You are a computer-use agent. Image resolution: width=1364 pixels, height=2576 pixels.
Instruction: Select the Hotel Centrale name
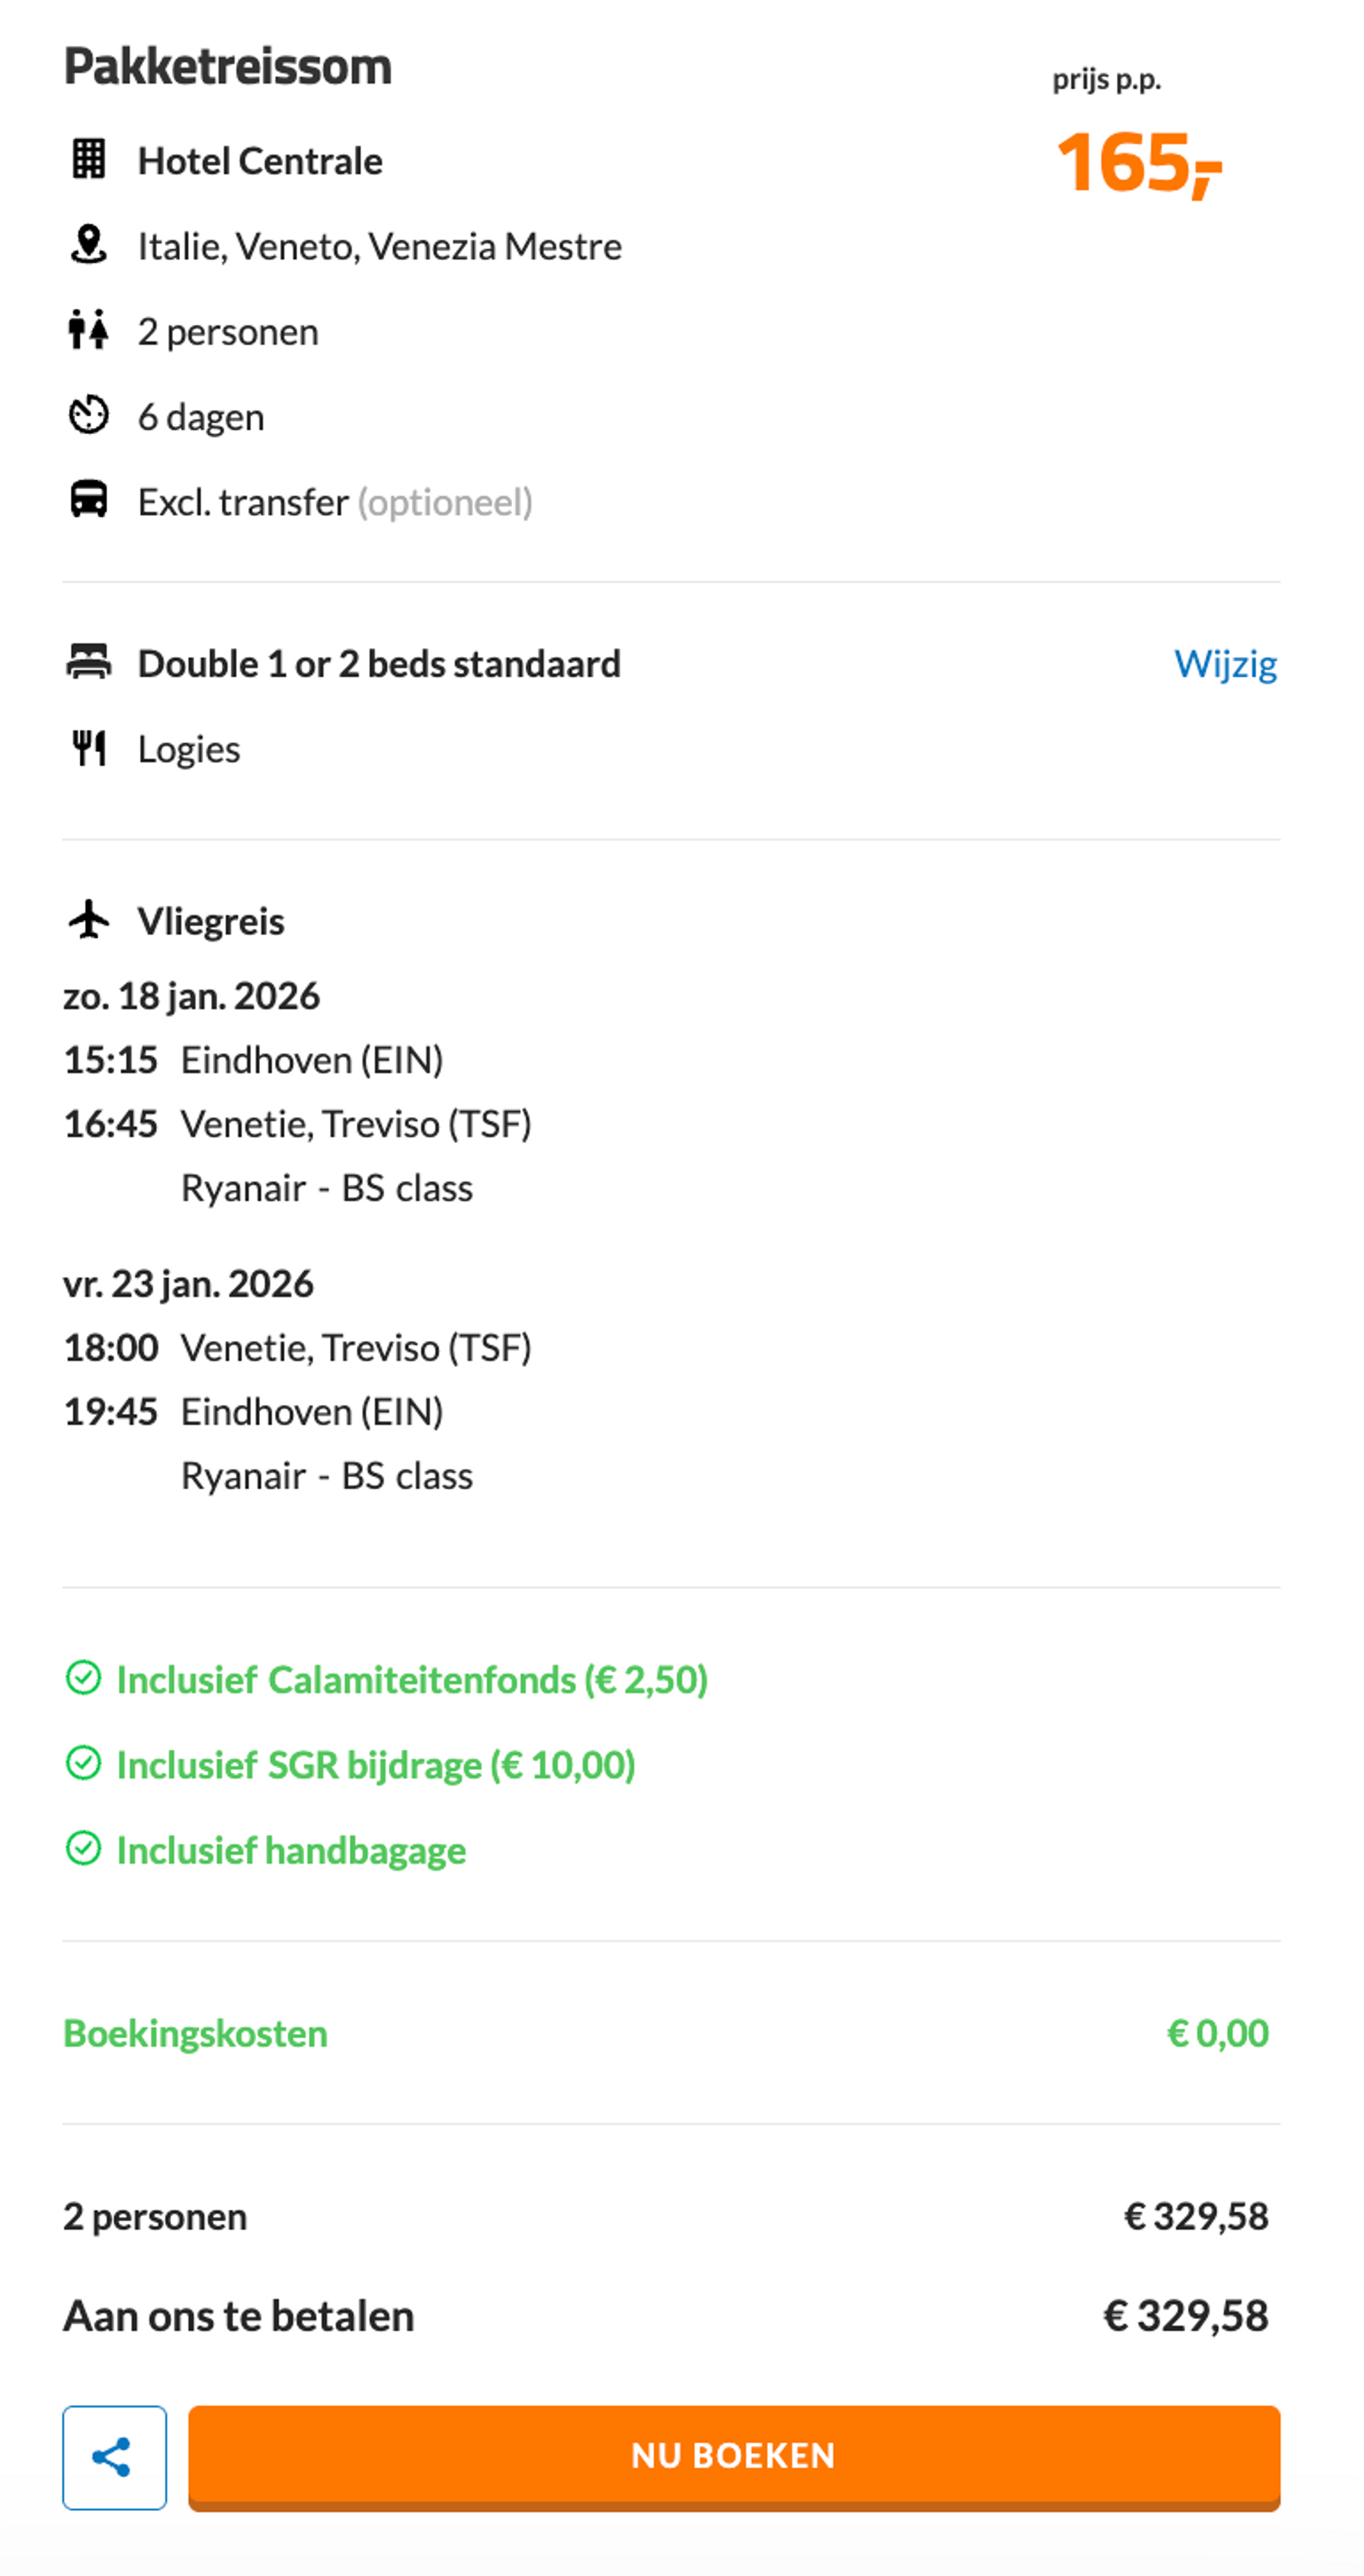click(260, 161)
